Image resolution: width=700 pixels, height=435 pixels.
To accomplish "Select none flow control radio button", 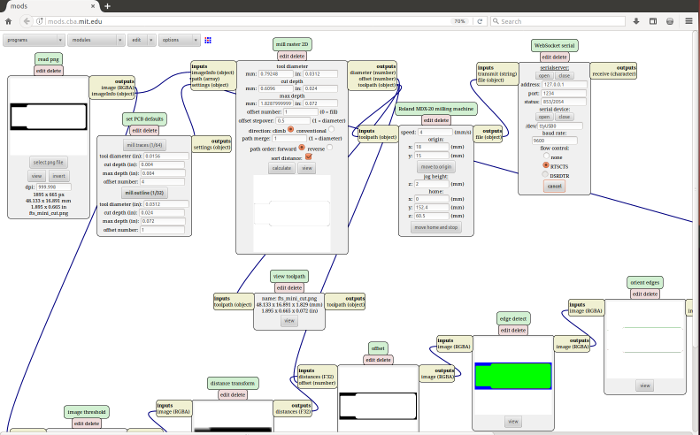I will coord(546,156).
